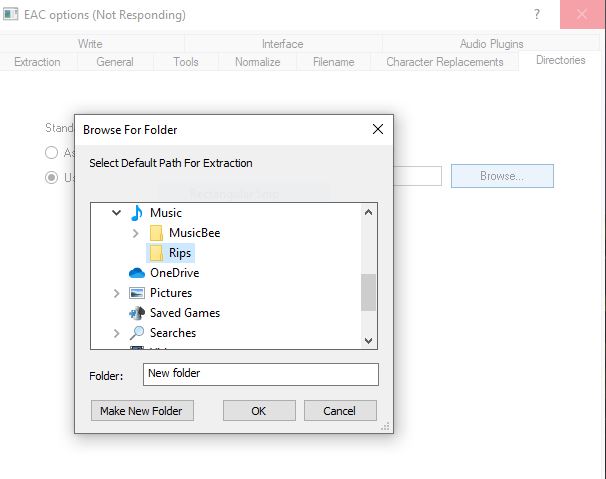Open the Tools tab
Image resolution: width=606 pixels, height=479 pixels.
click(x=186, y=62)
